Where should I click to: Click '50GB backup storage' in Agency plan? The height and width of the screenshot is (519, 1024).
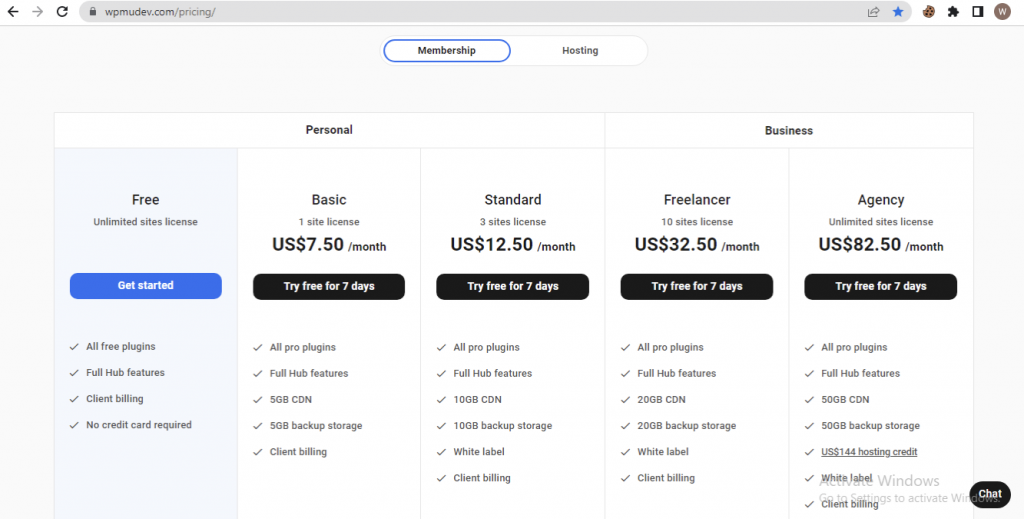coord(871,426)
